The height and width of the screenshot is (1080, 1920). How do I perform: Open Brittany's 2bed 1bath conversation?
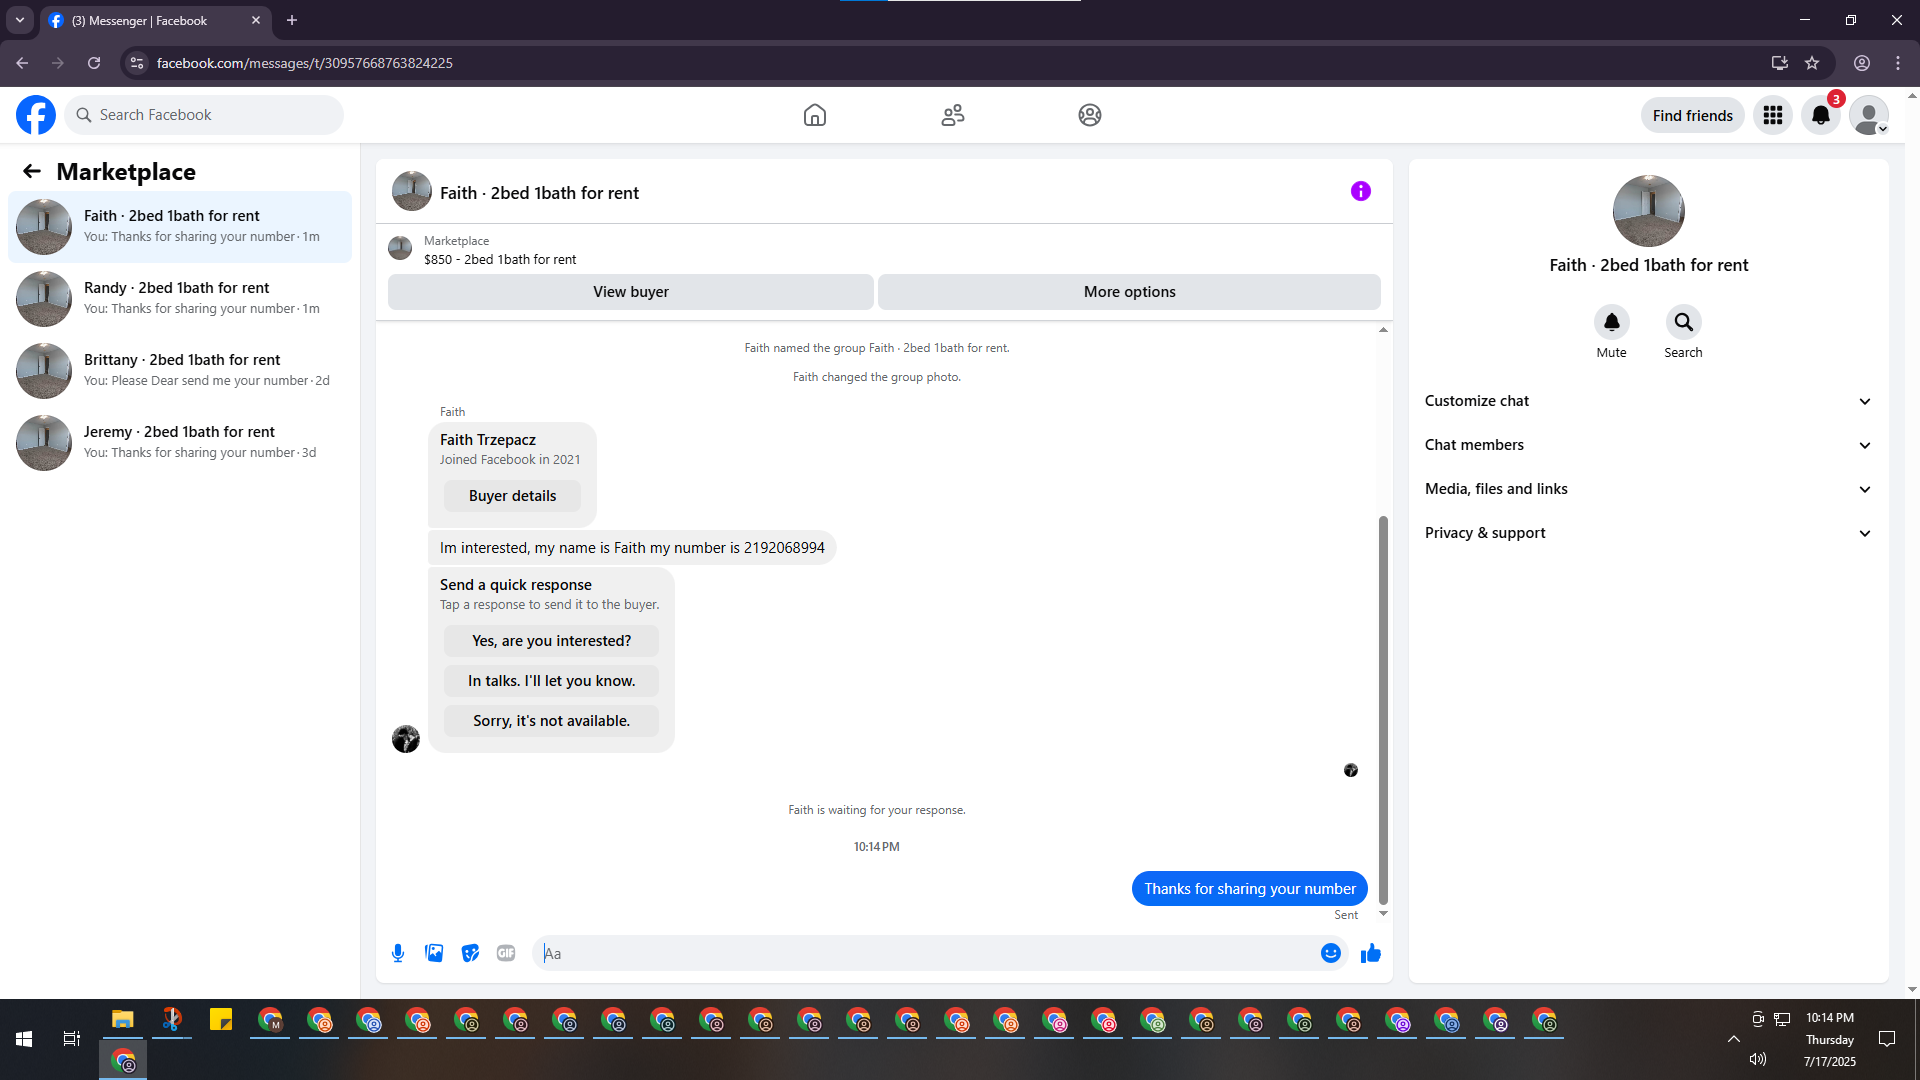pos(180,371)
